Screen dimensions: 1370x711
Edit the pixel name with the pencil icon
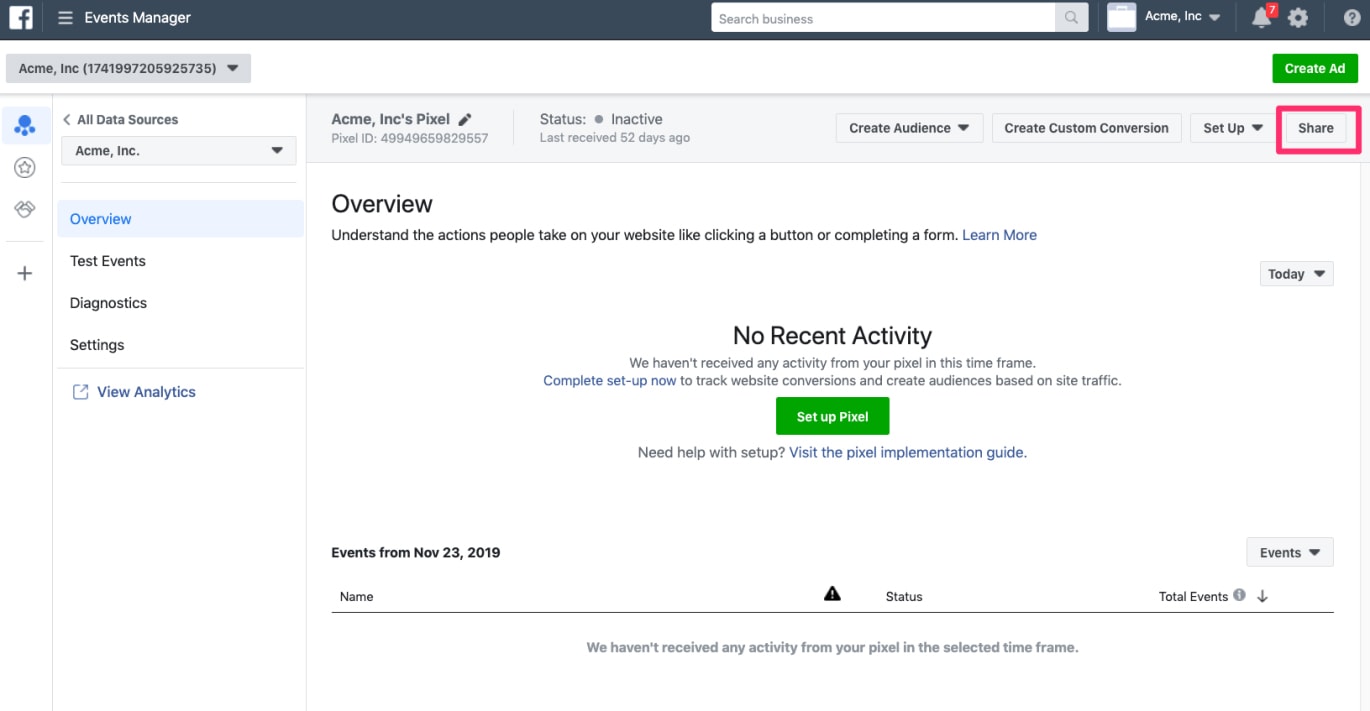coord(464,119)
